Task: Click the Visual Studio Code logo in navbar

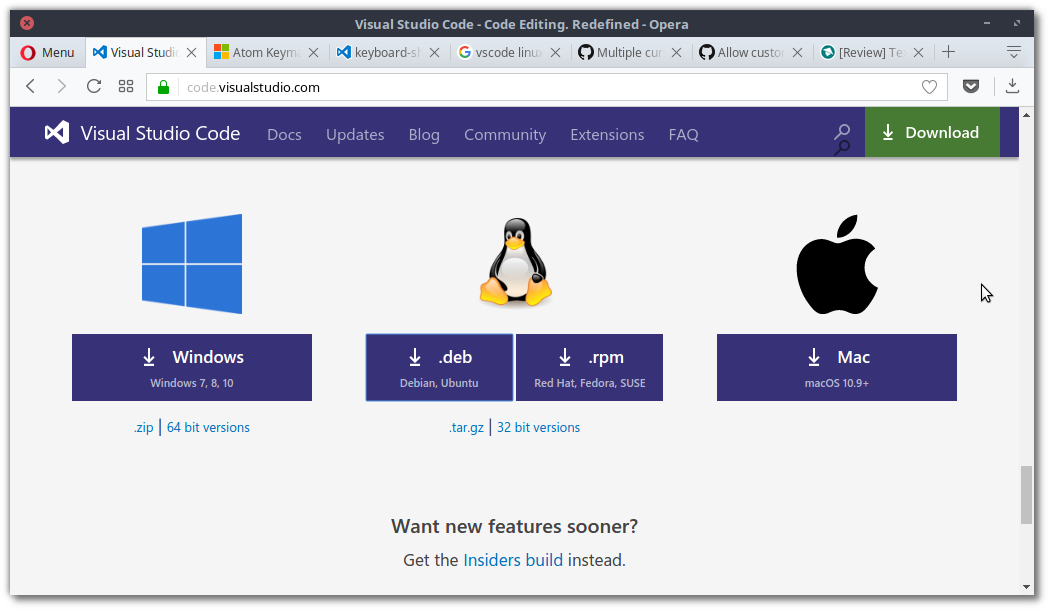Action: 55,132
